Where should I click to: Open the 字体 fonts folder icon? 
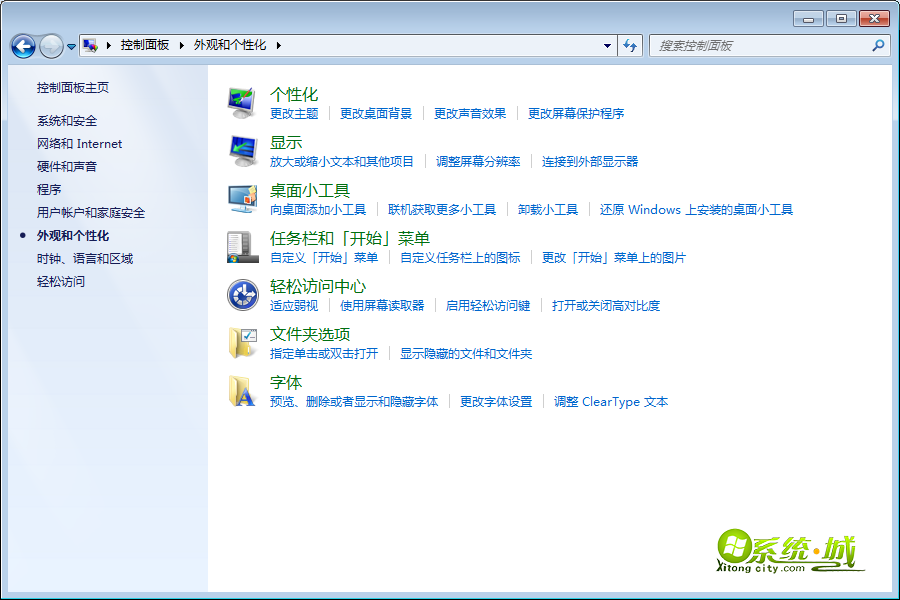(242, 390)
